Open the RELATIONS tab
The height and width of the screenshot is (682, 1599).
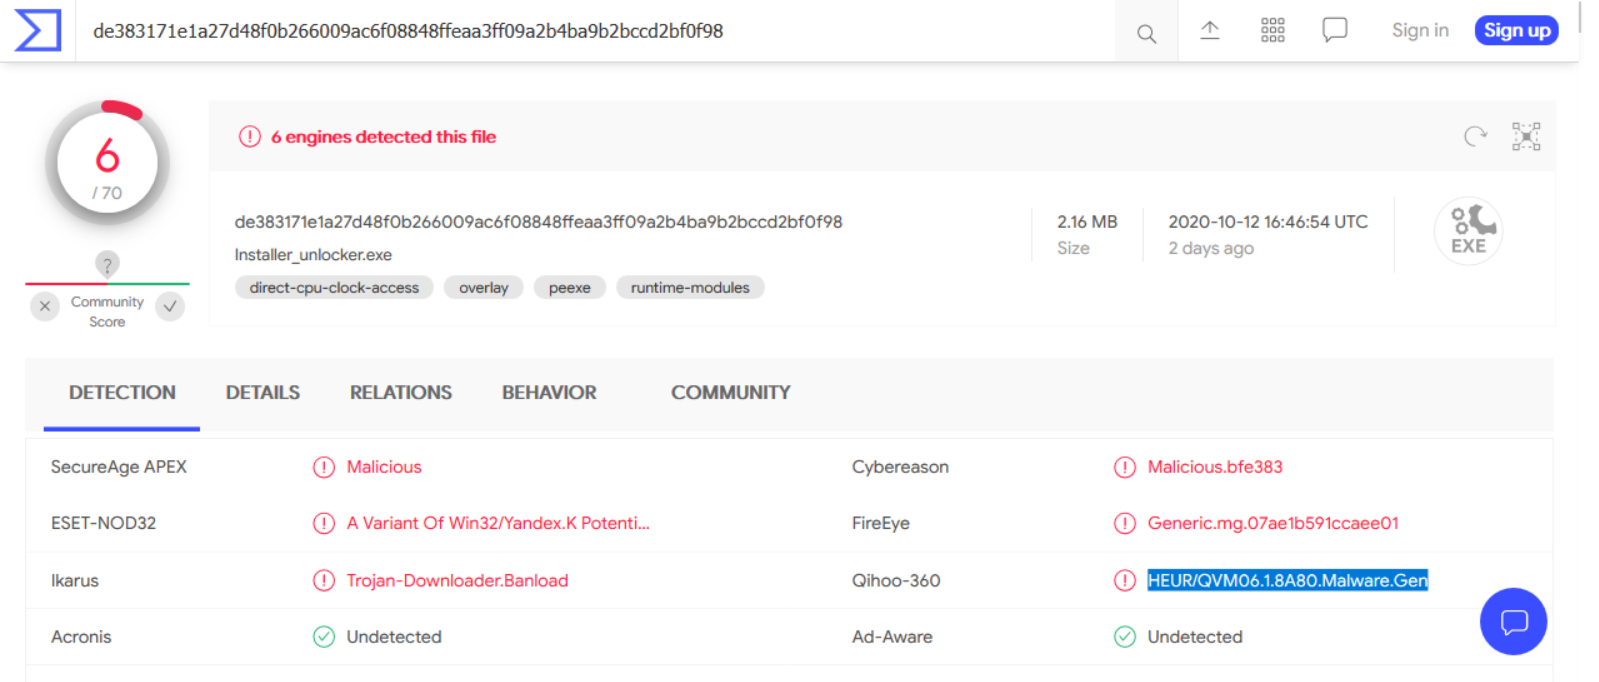401,393
